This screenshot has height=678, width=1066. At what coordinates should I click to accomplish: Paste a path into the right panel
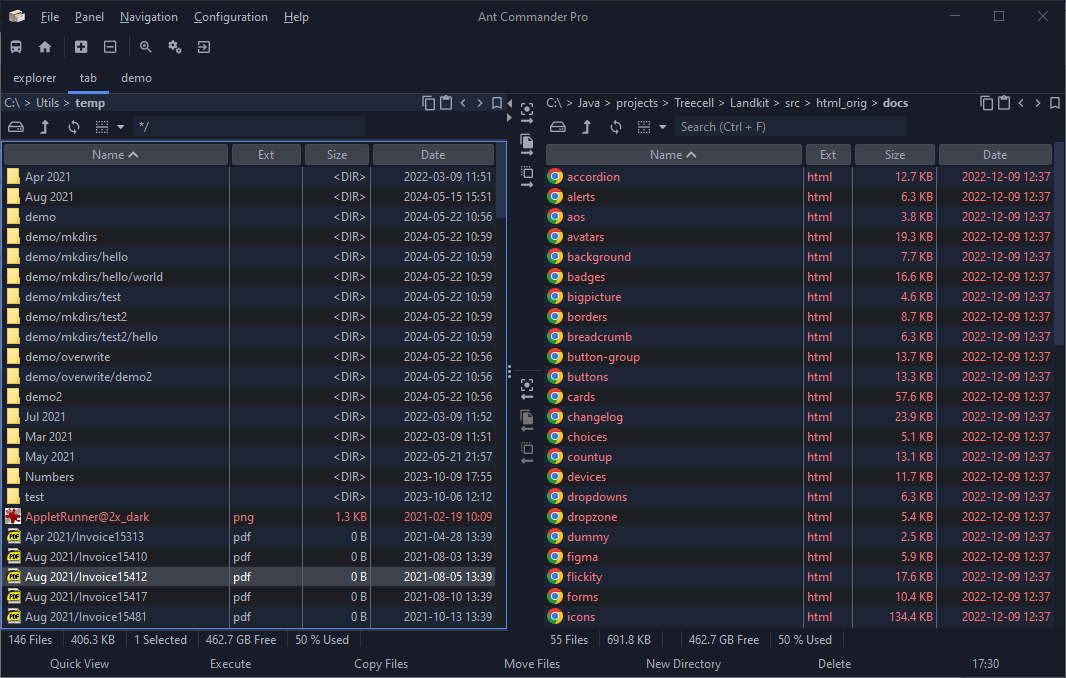click(1004, 103)
